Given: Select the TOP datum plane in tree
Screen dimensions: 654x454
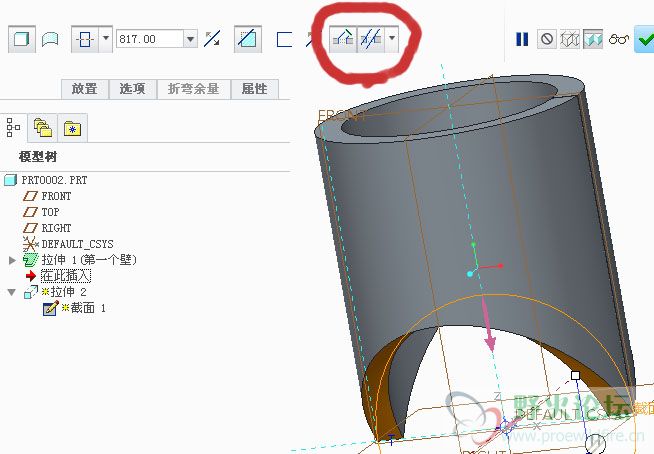Looking at the screenshot, I should pyautogui.click(x=50, y=212).
